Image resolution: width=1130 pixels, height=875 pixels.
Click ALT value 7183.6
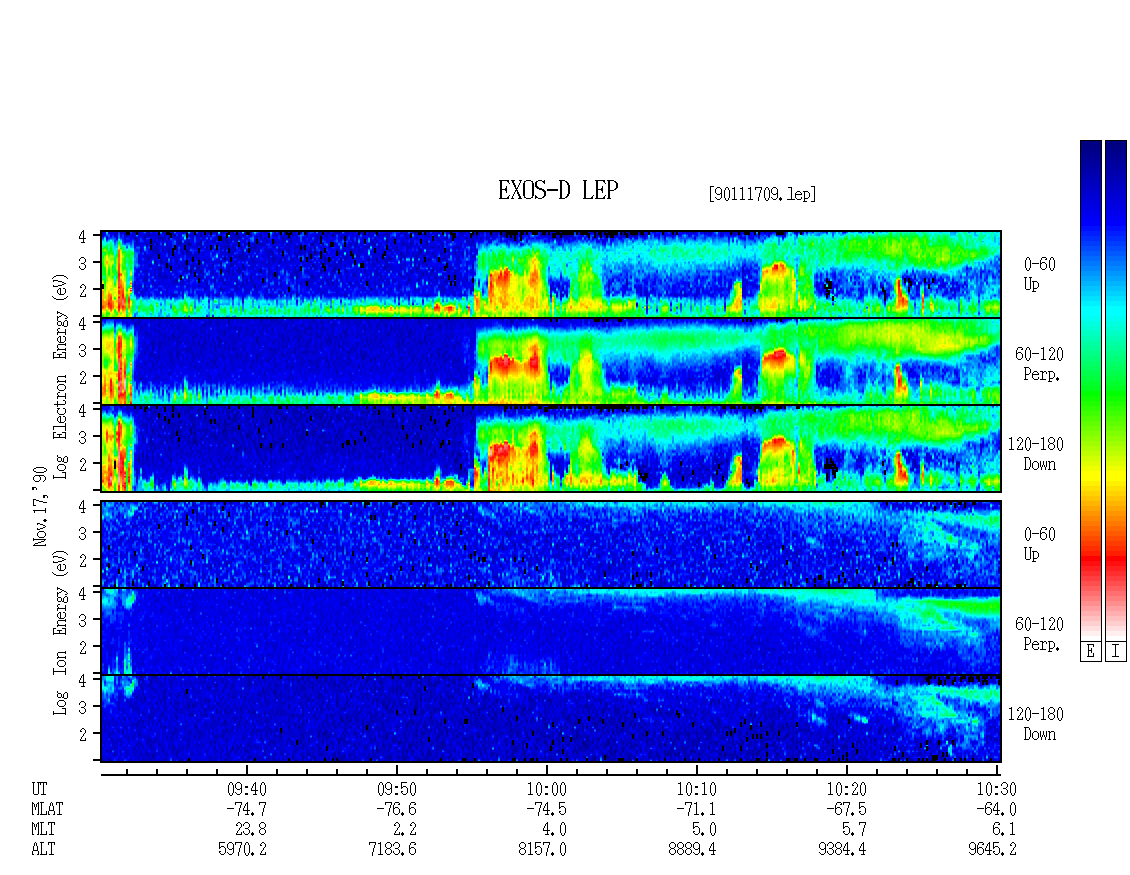tap(392, 849)
